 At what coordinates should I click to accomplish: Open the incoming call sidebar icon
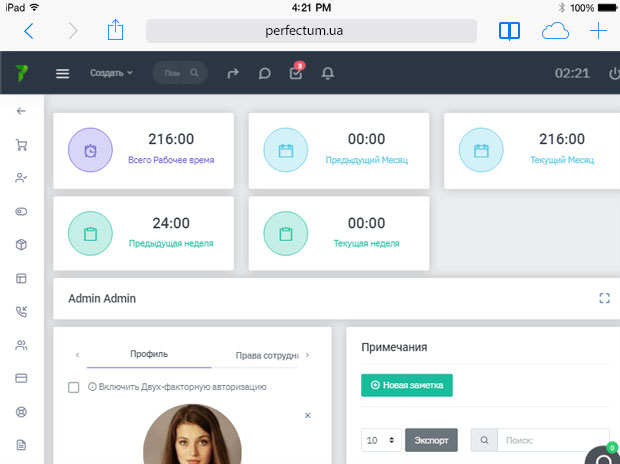coord(21,312)
